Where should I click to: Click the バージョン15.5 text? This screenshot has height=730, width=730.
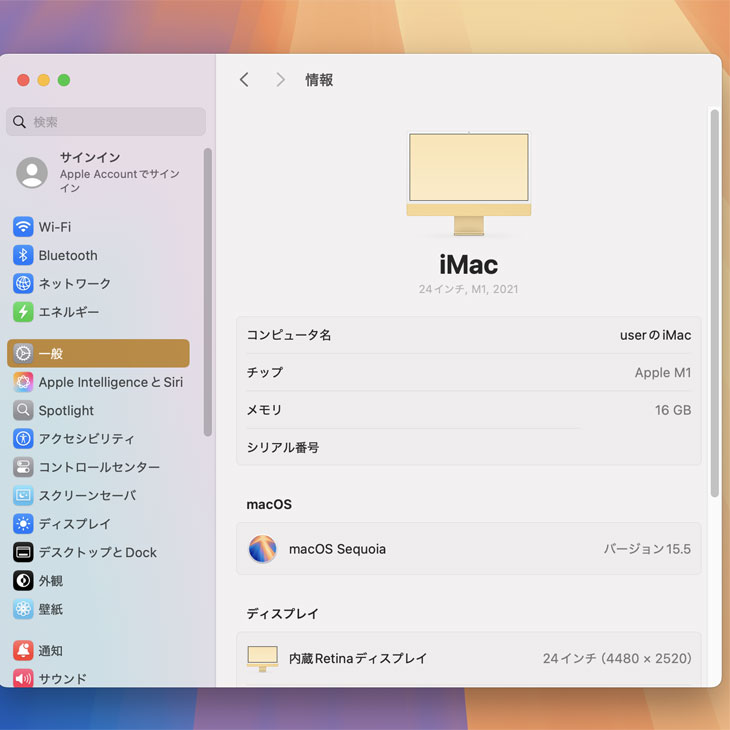coord(647,549)
